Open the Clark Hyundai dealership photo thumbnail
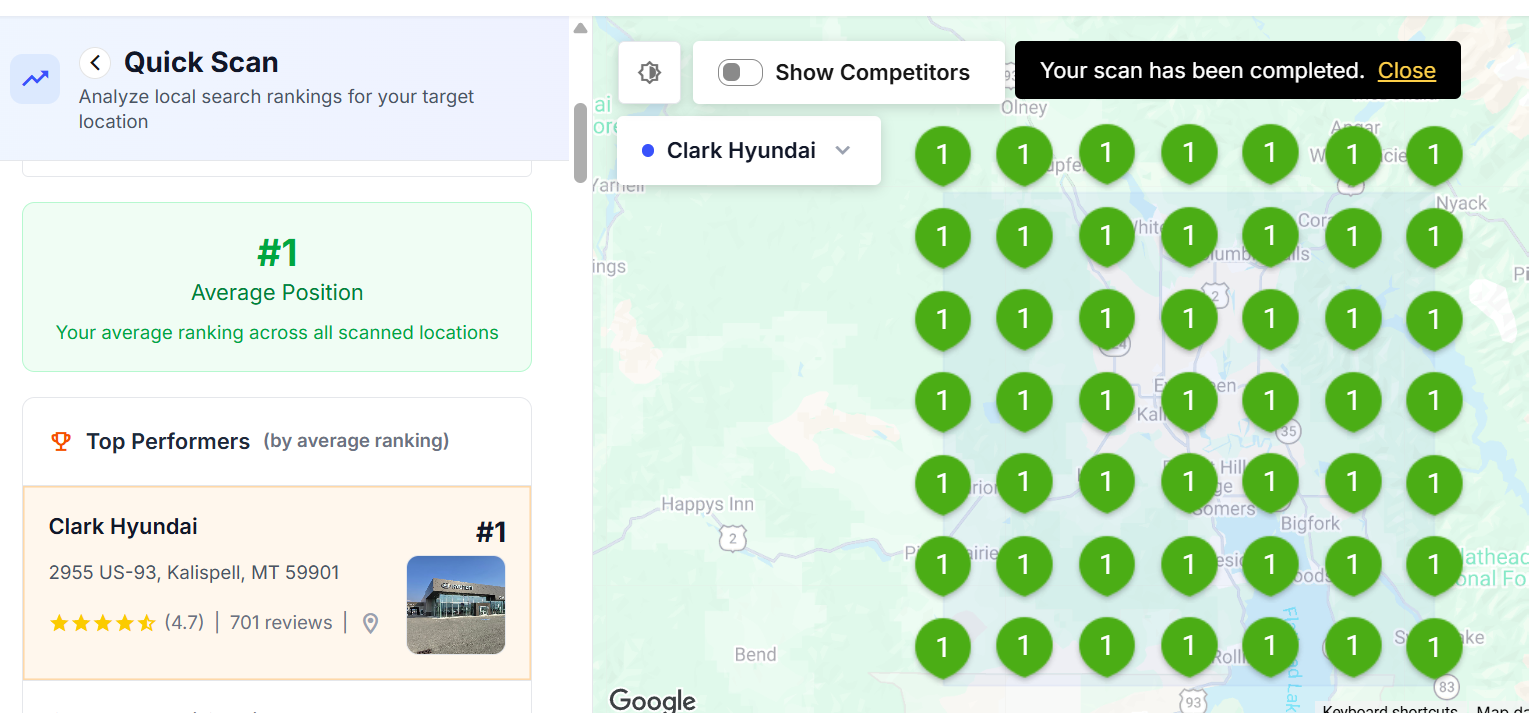Image resolution: width=1529 pixels, height=713 pixels. coord(456,605)
